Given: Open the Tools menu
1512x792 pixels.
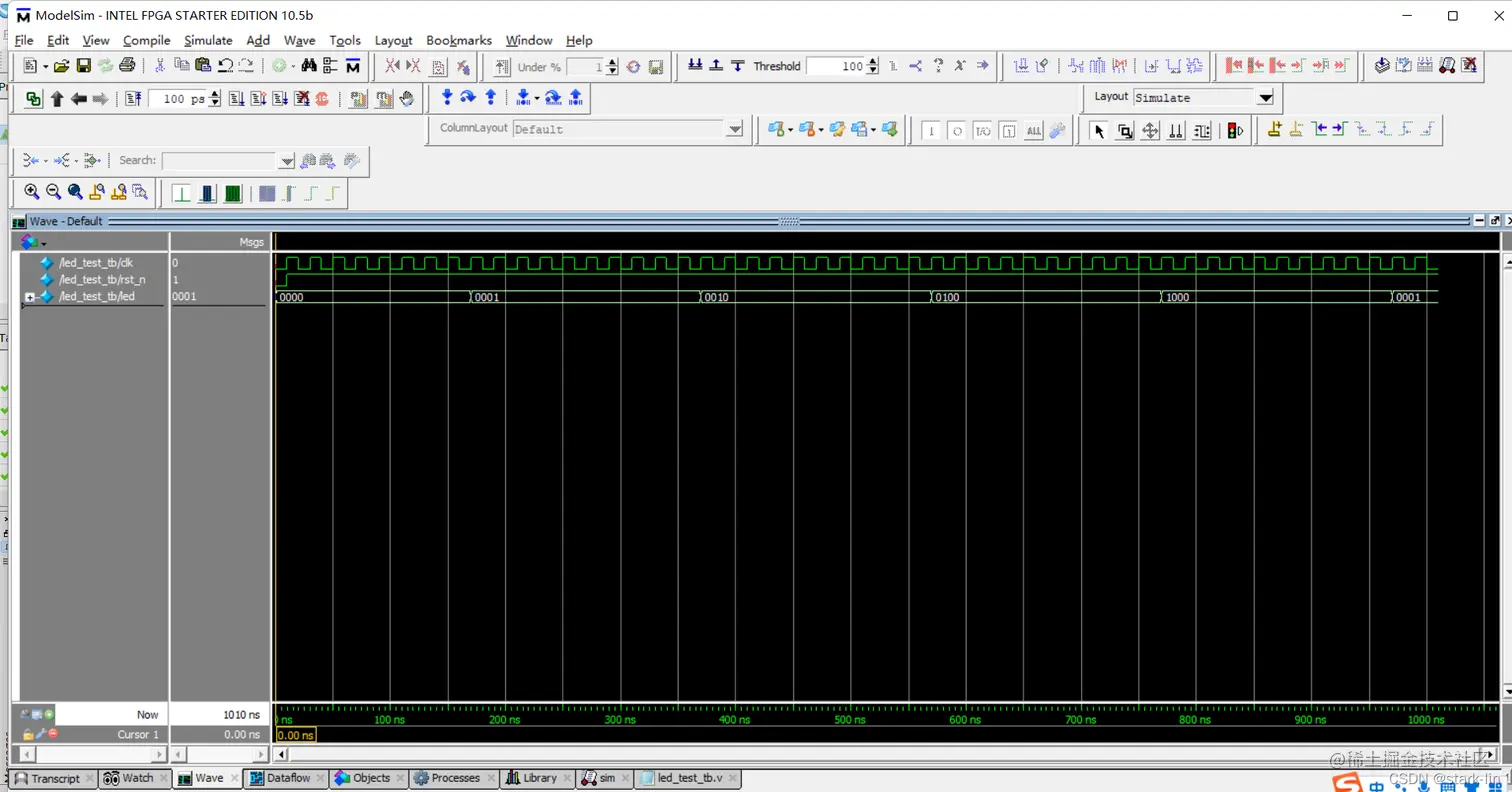Looking at the screenshot, I should [x=345, y=40].
